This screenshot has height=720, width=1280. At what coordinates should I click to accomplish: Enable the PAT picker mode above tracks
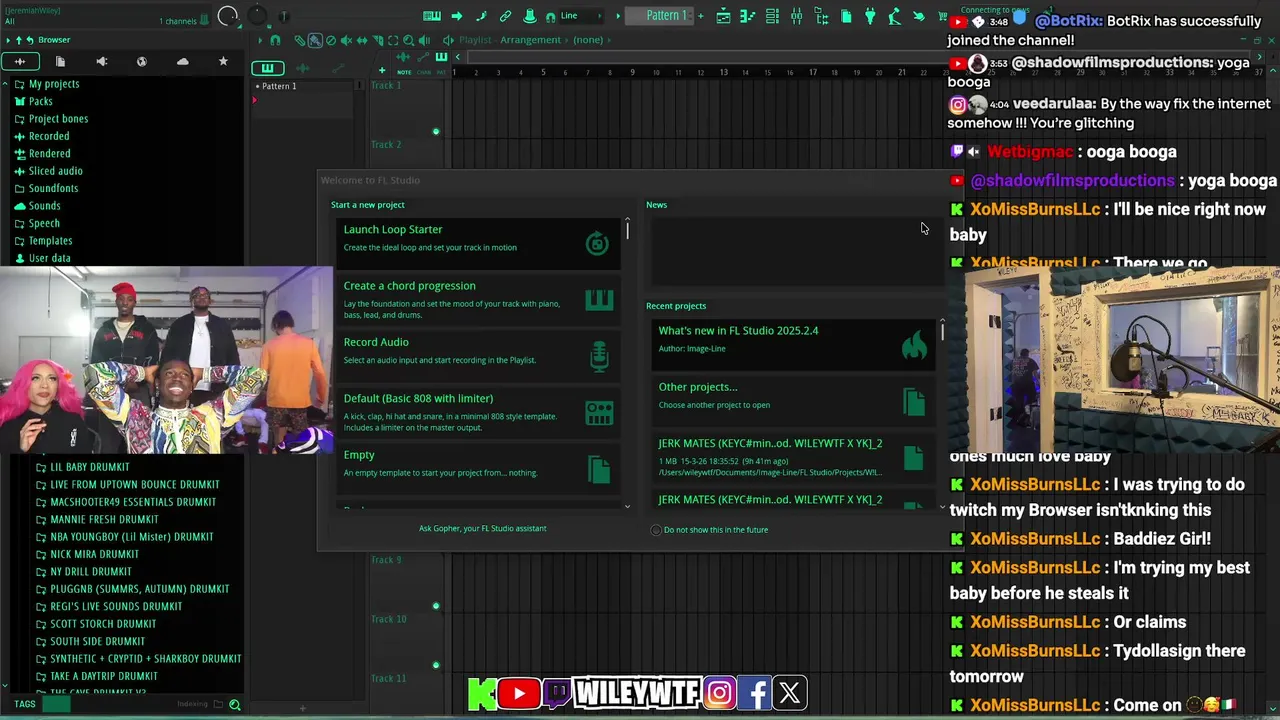pos(441,72)
